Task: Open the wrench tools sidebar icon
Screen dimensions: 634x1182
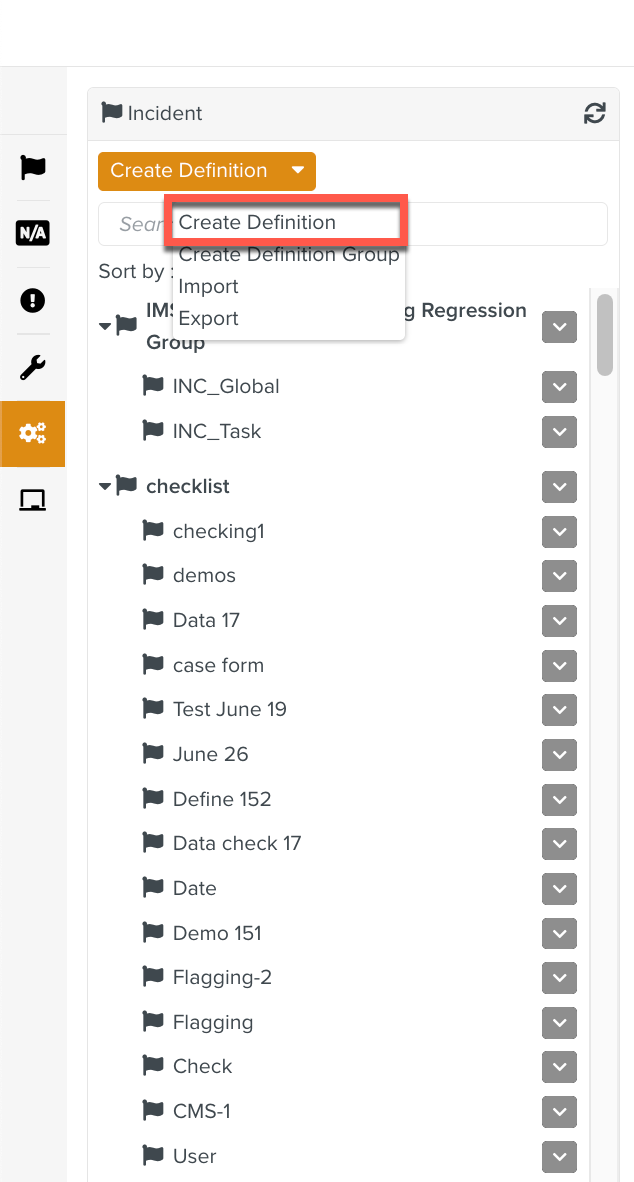Action: click(33, 367)
